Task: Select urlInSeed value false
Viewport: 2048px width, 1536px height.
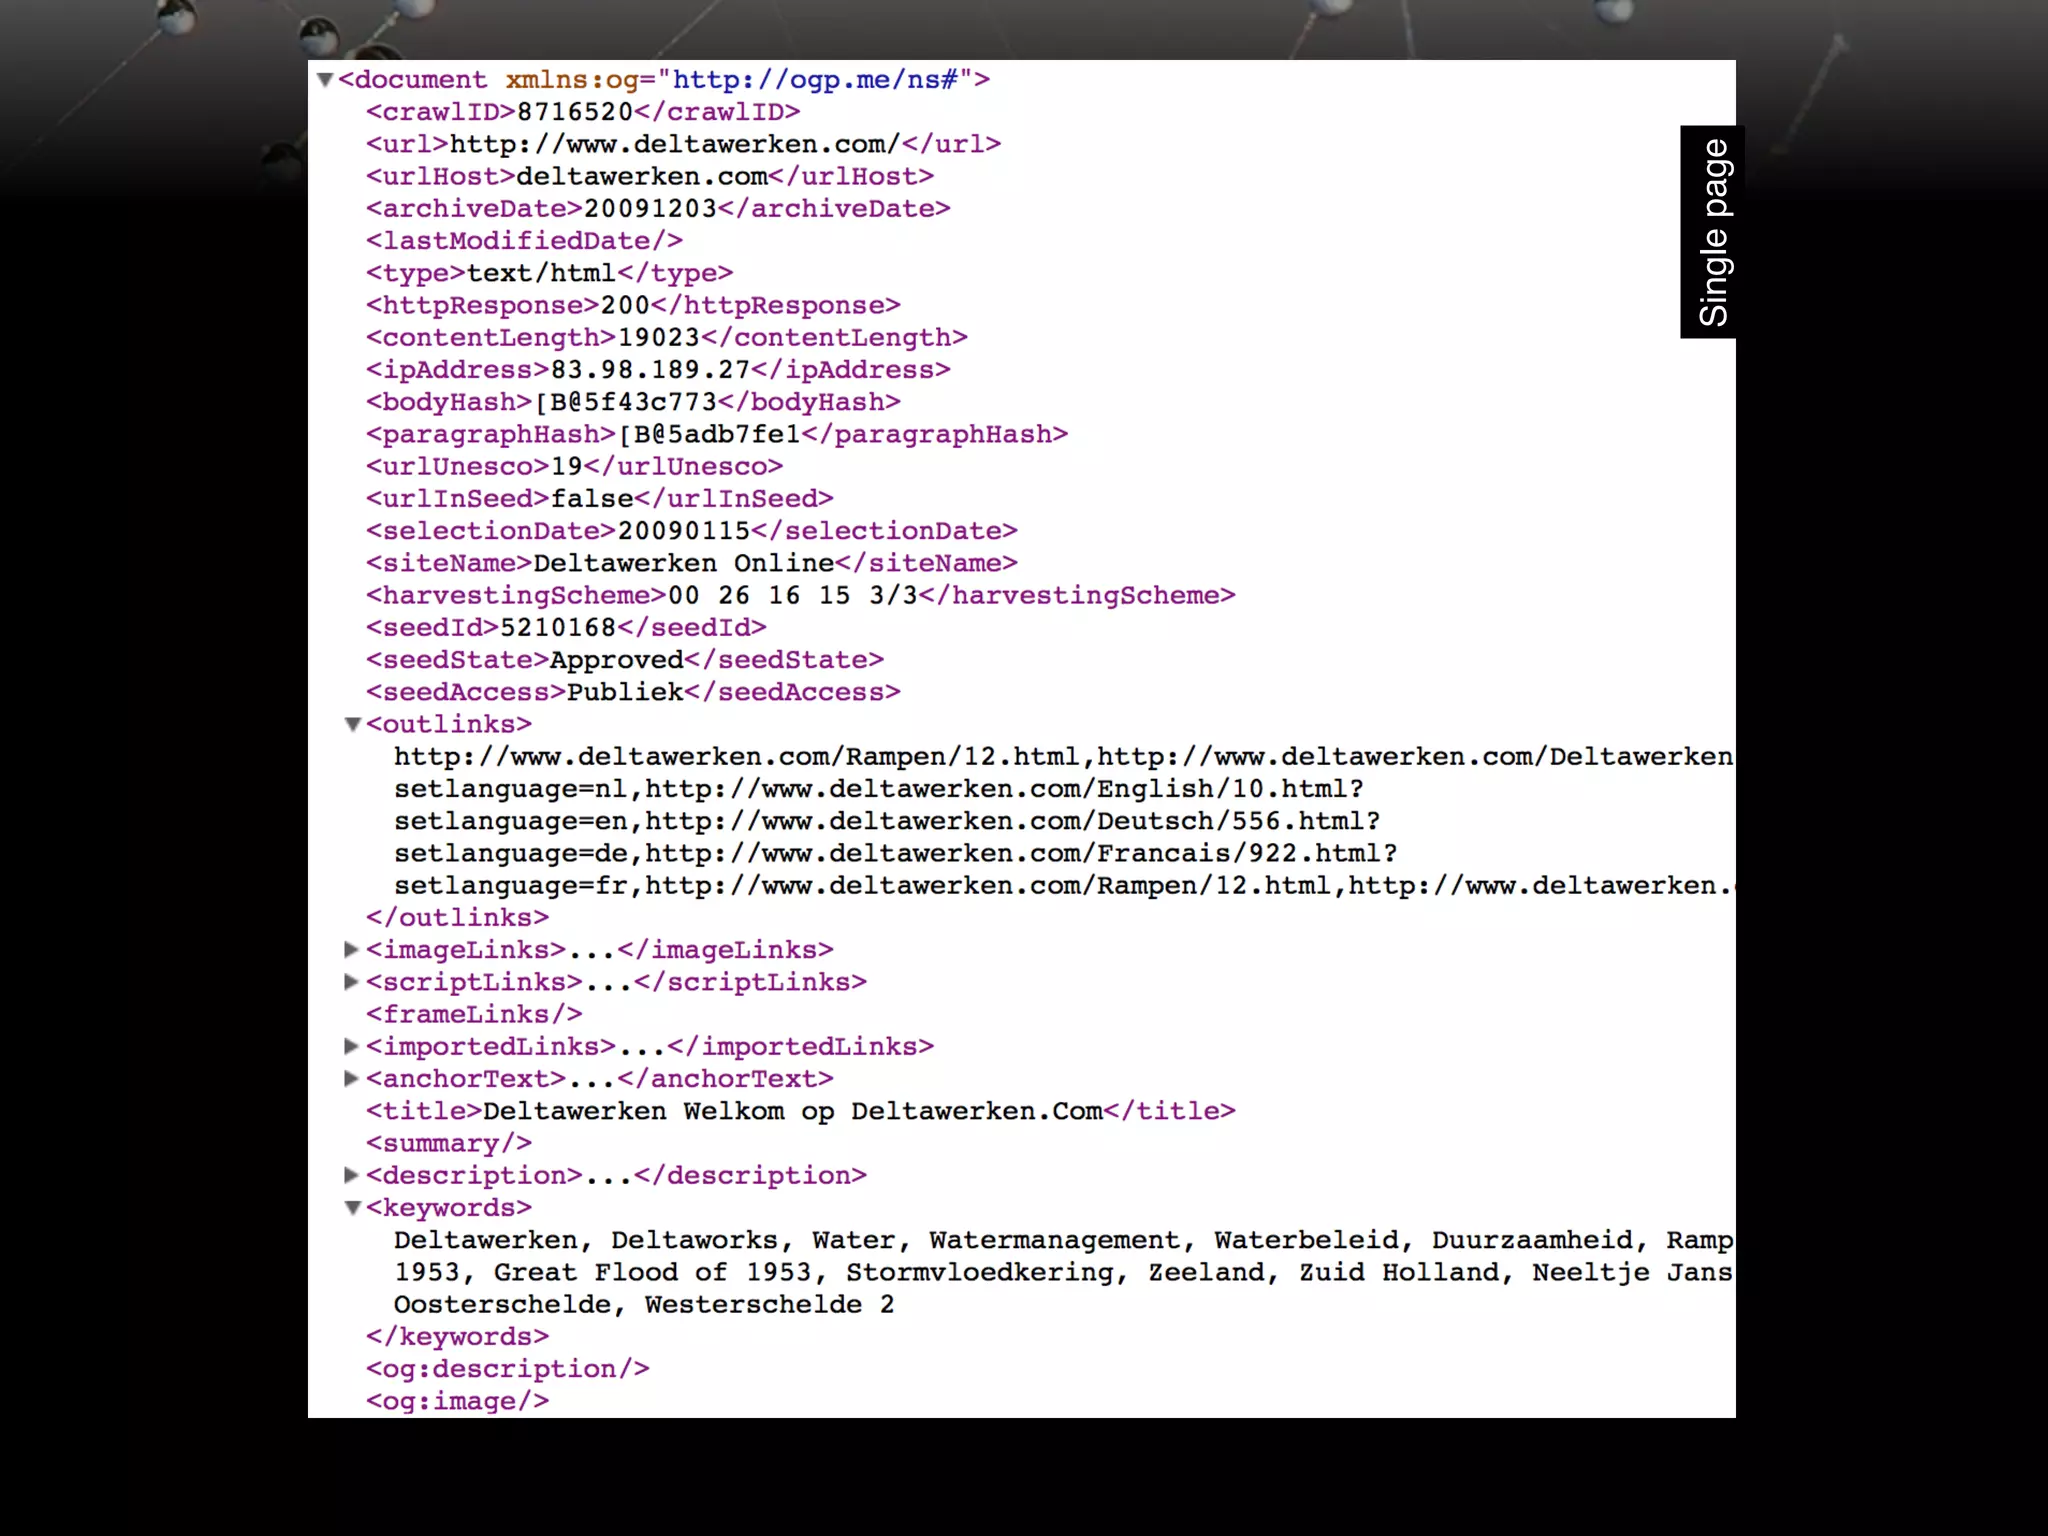Action: pos(592,498)
